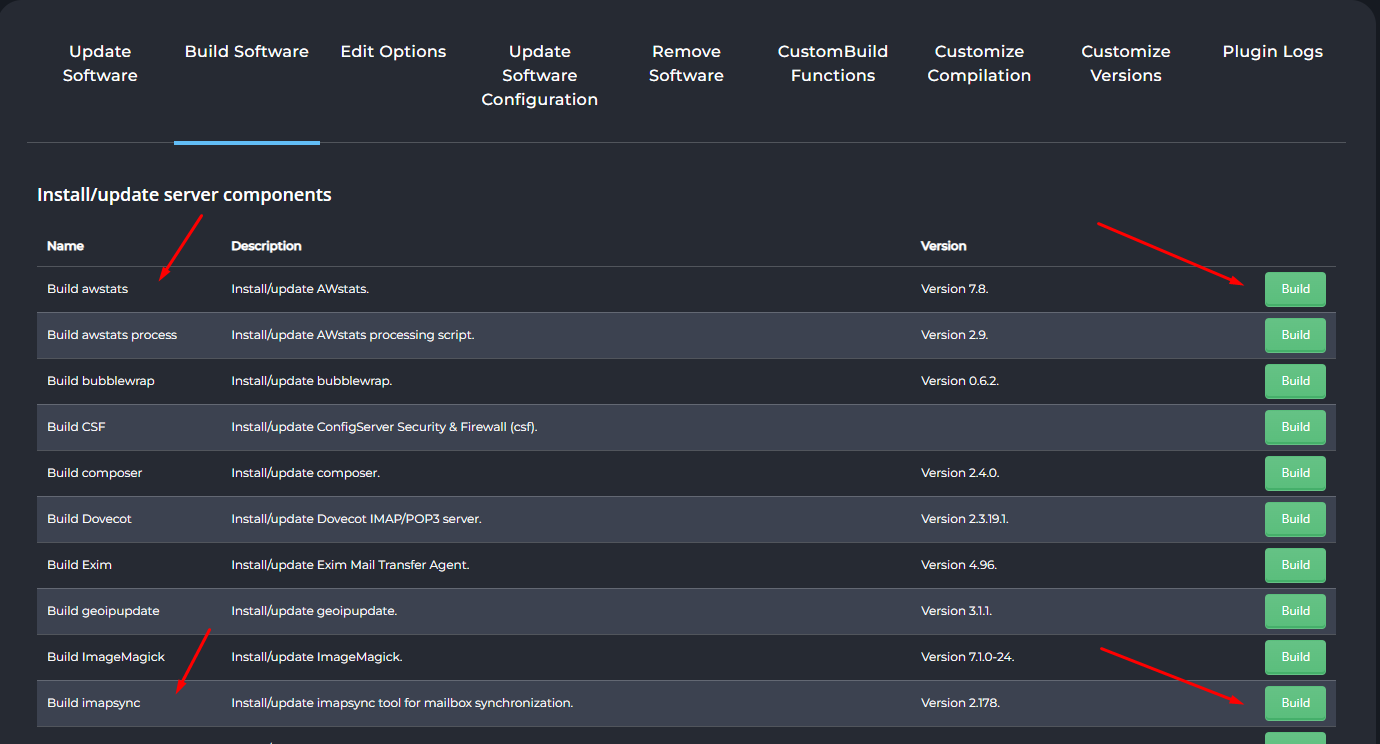The height and width of the screenshot is (744, 1380).
Task: Switch to Customize Compilation tab
Action: pyautogui.click(x=979, y=63)
